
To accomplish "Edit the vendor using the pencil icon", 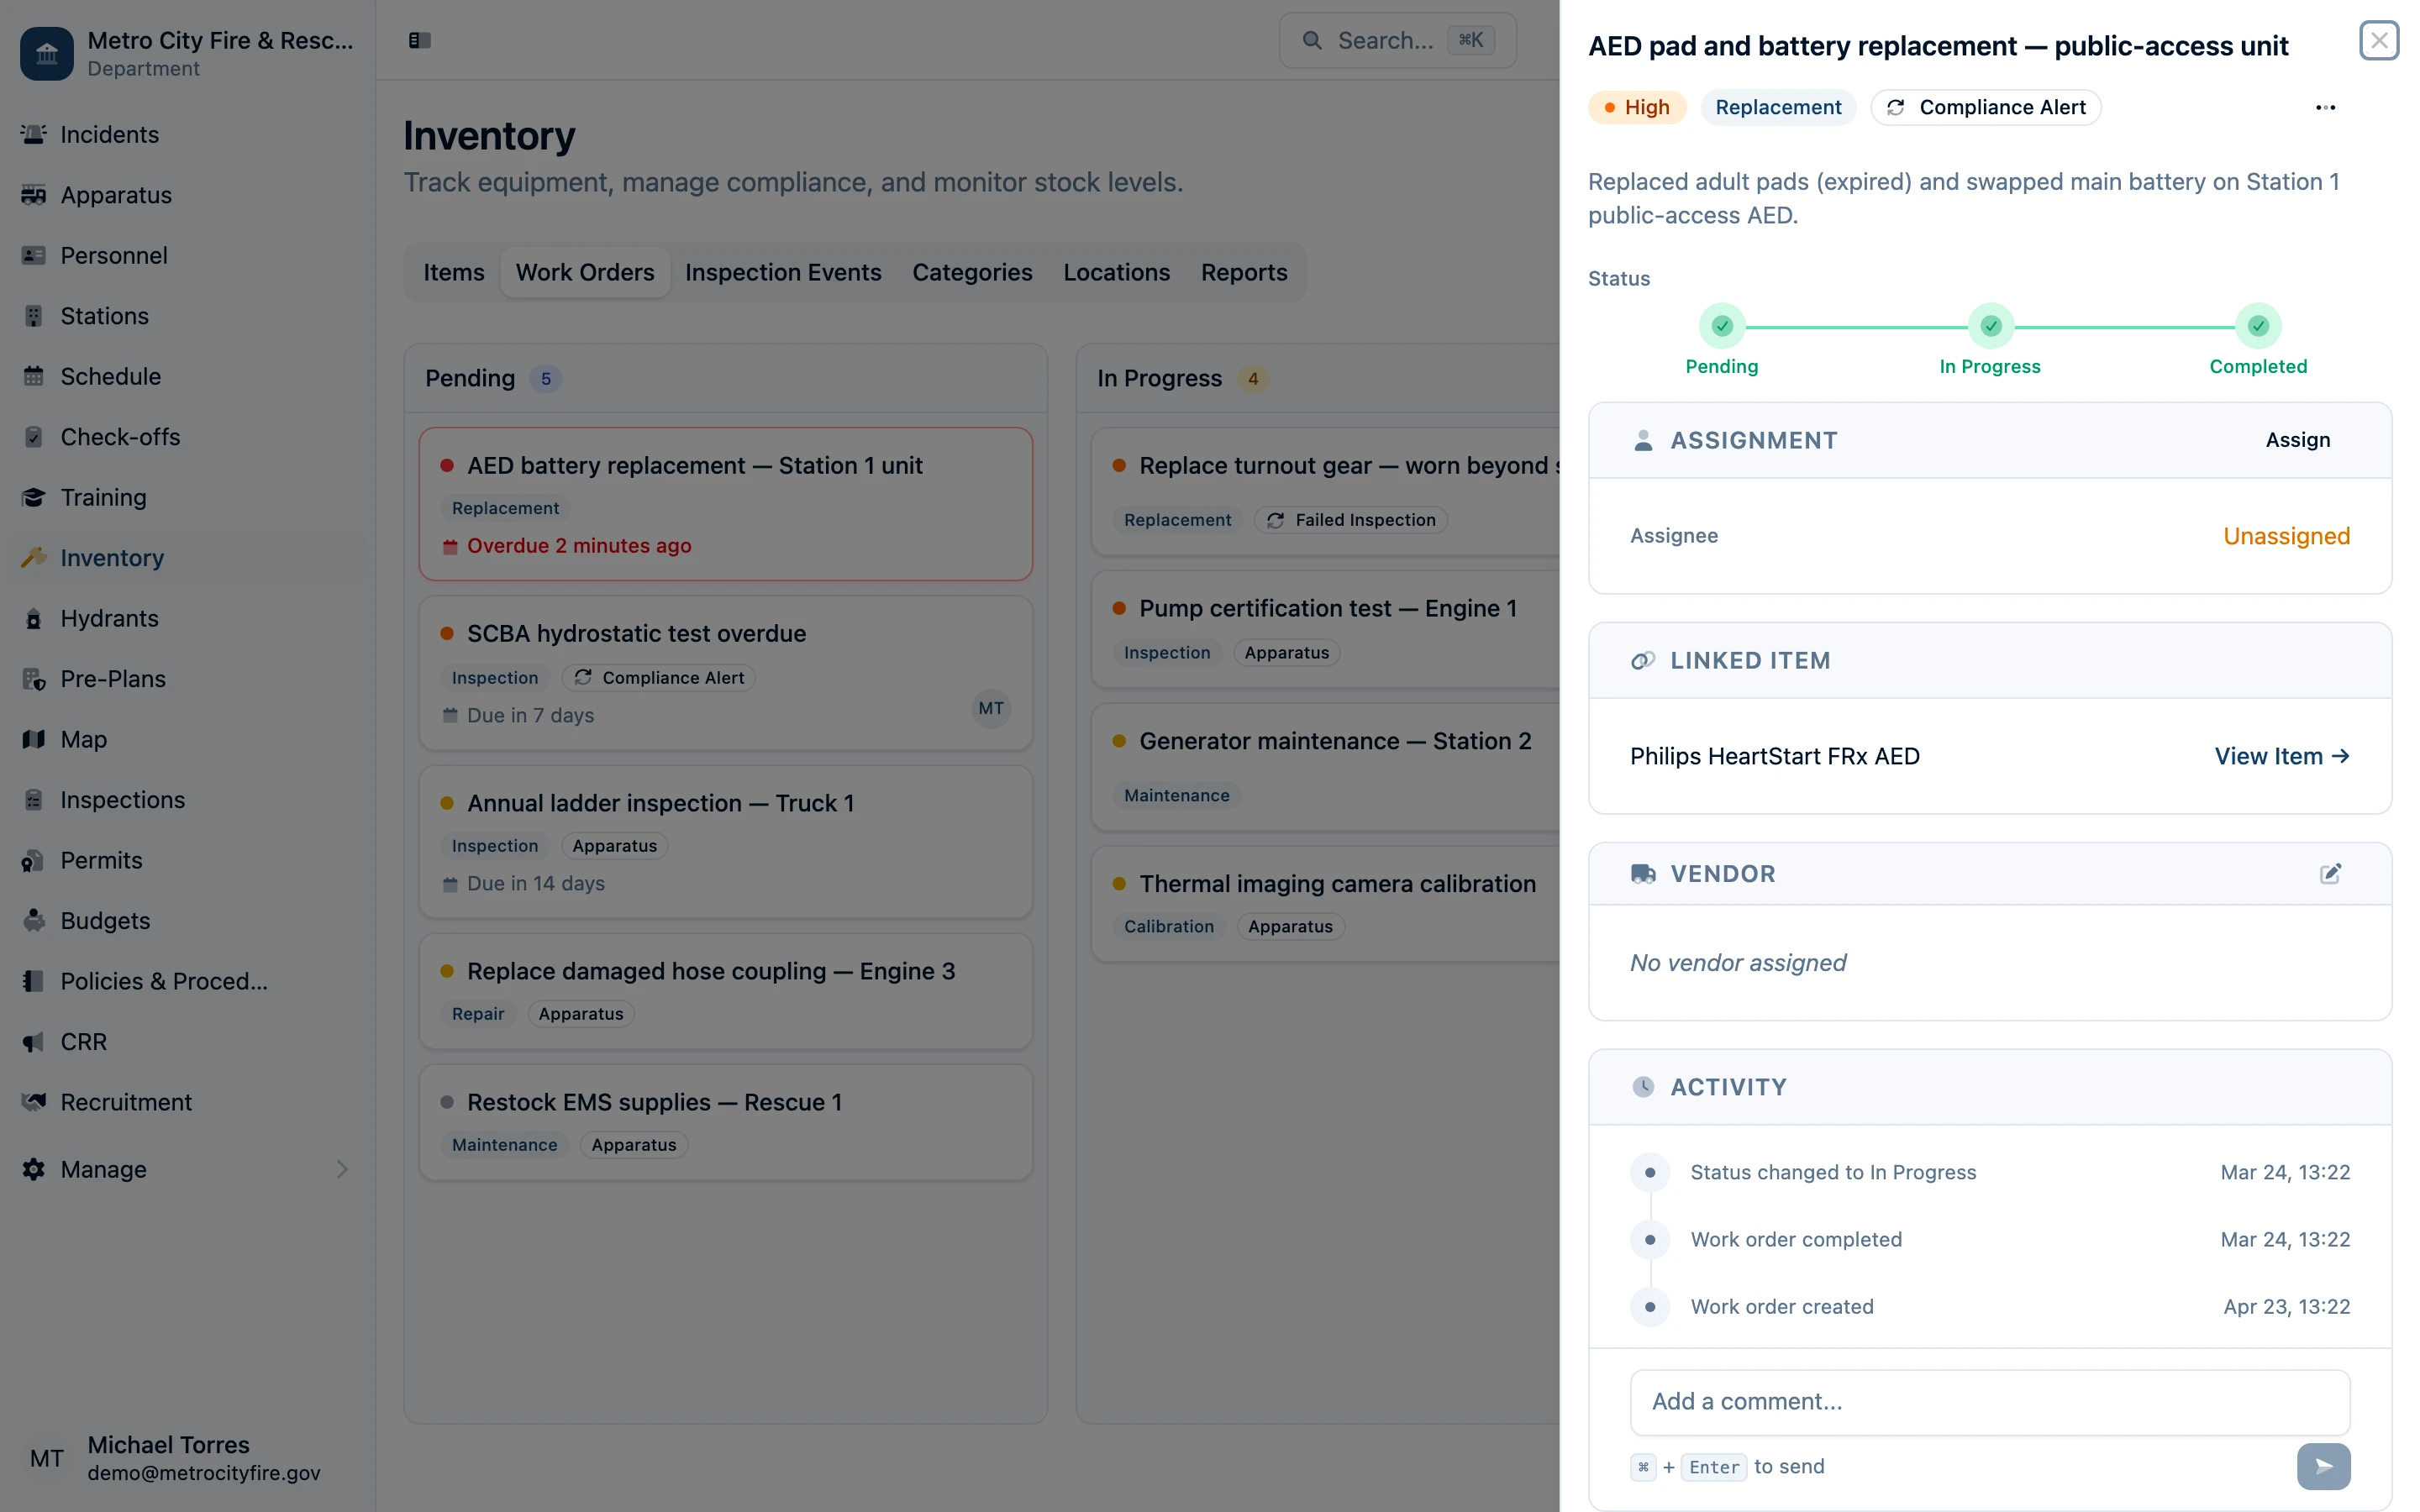I will 2331,873.
